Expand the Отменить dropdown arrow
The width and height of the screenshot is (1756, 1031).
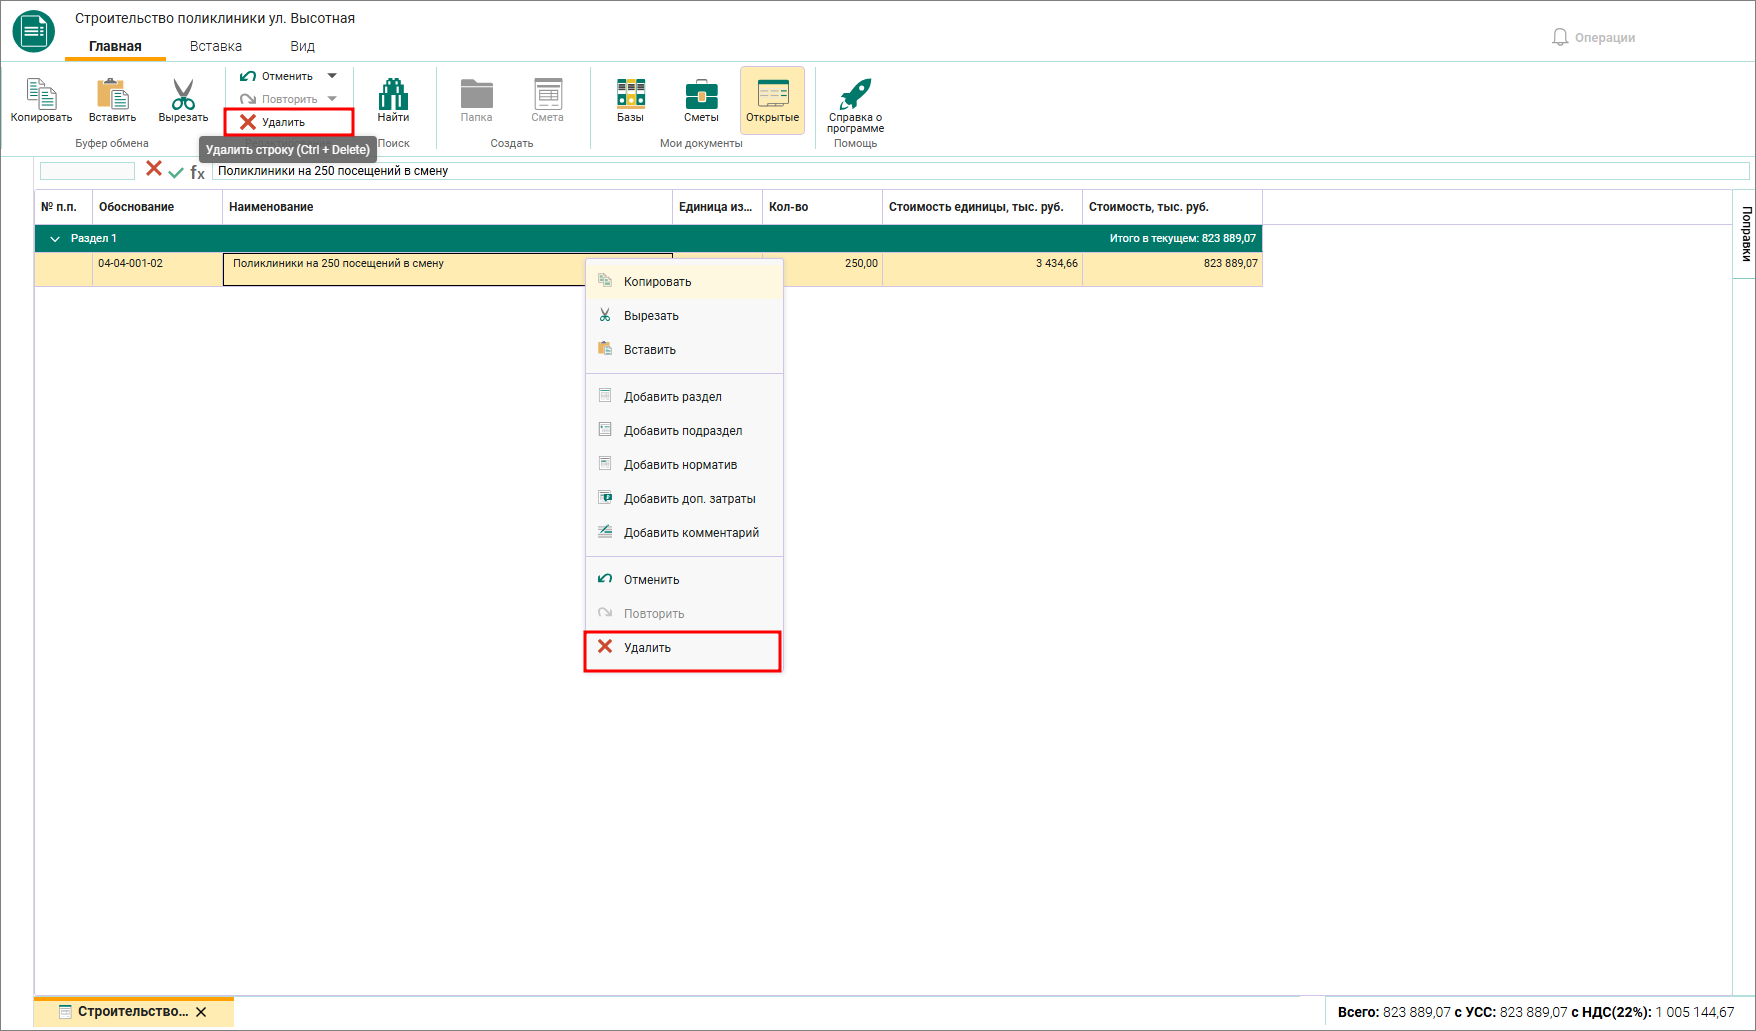332,76
